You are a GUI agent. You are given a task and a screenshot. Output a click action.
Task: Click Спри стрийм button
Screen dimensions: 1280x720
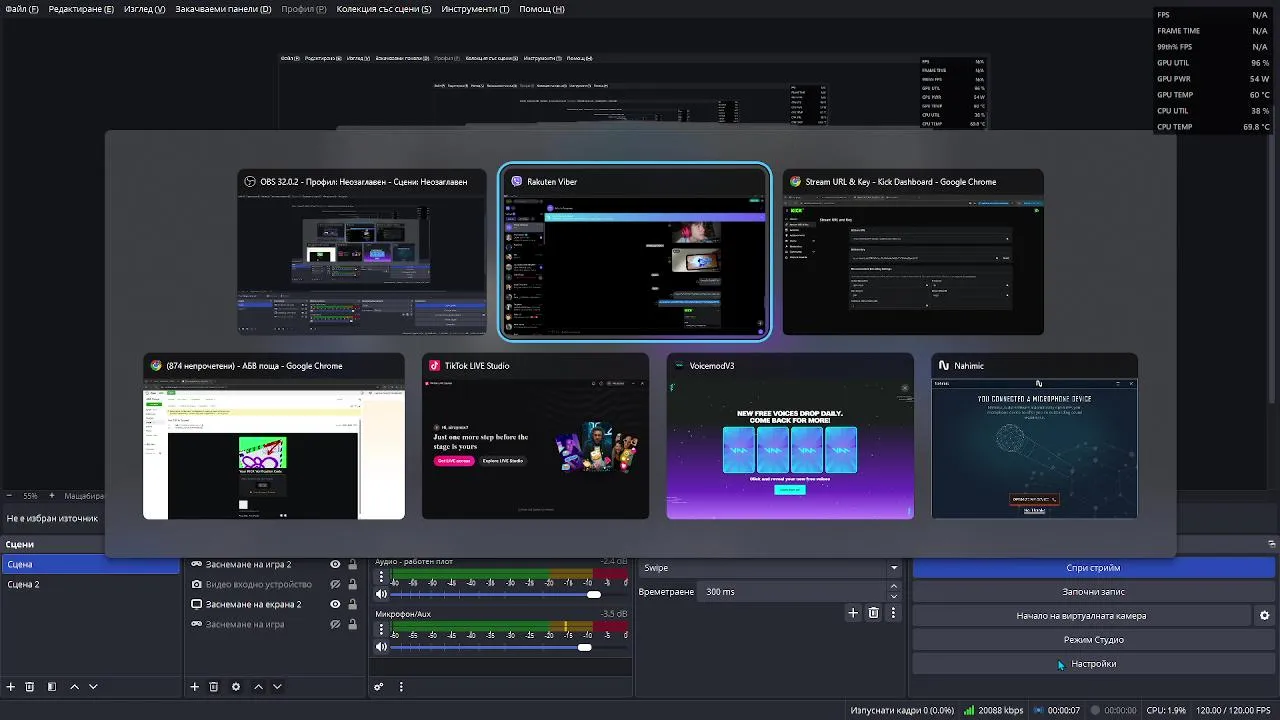coord(1093,568)
